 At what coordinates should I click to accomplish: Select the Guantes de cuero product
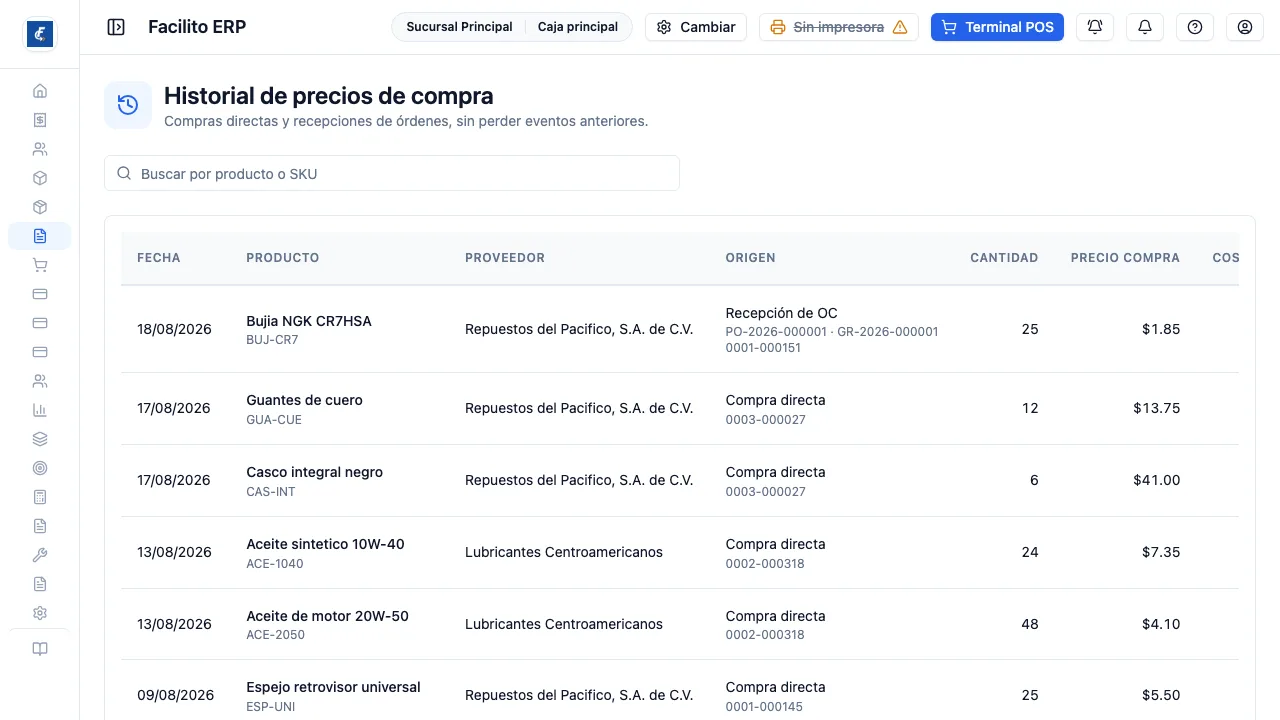click(x=305, y=400)
